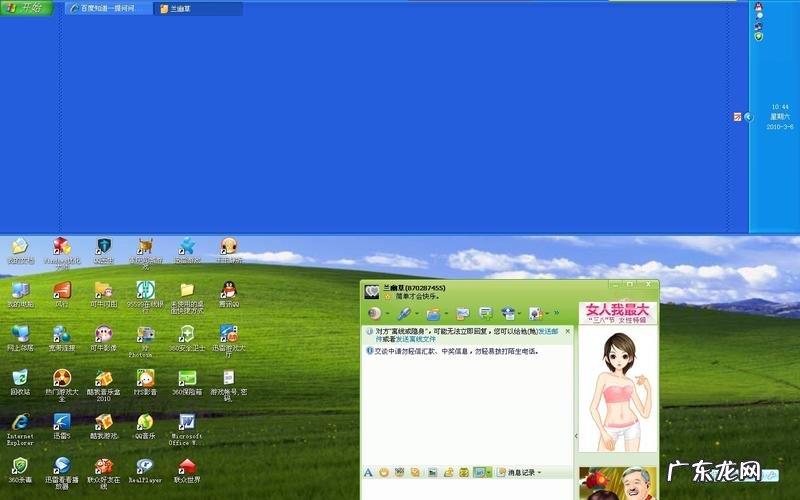Click the 发送离线文件 link
The height and width of the screenshot is (500, 800).
pyautogui.click(x=416, y=339)
